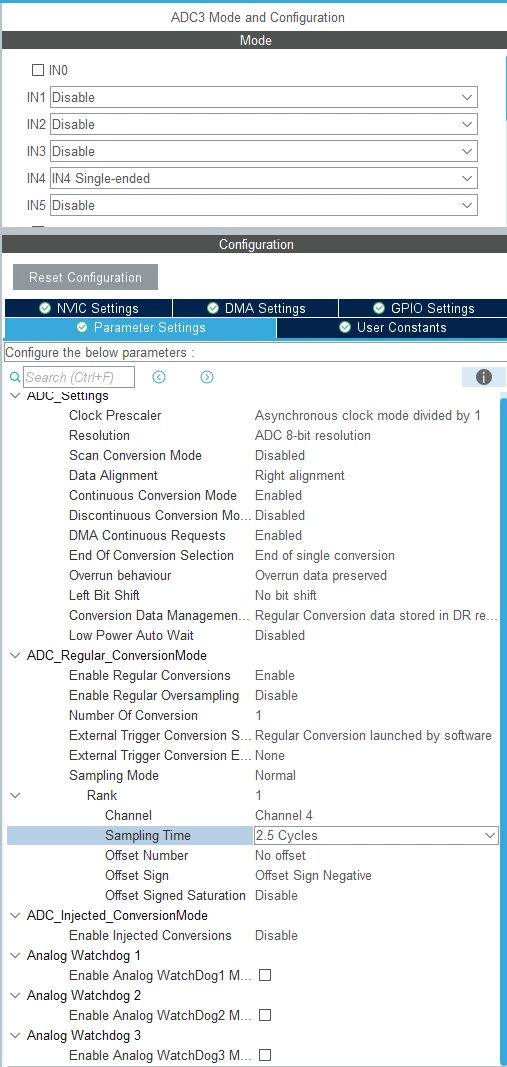Click the Reset Configuration button
Image resolution: width=507 pixels, height=1067 pixels.
click(x=86, y=278)
